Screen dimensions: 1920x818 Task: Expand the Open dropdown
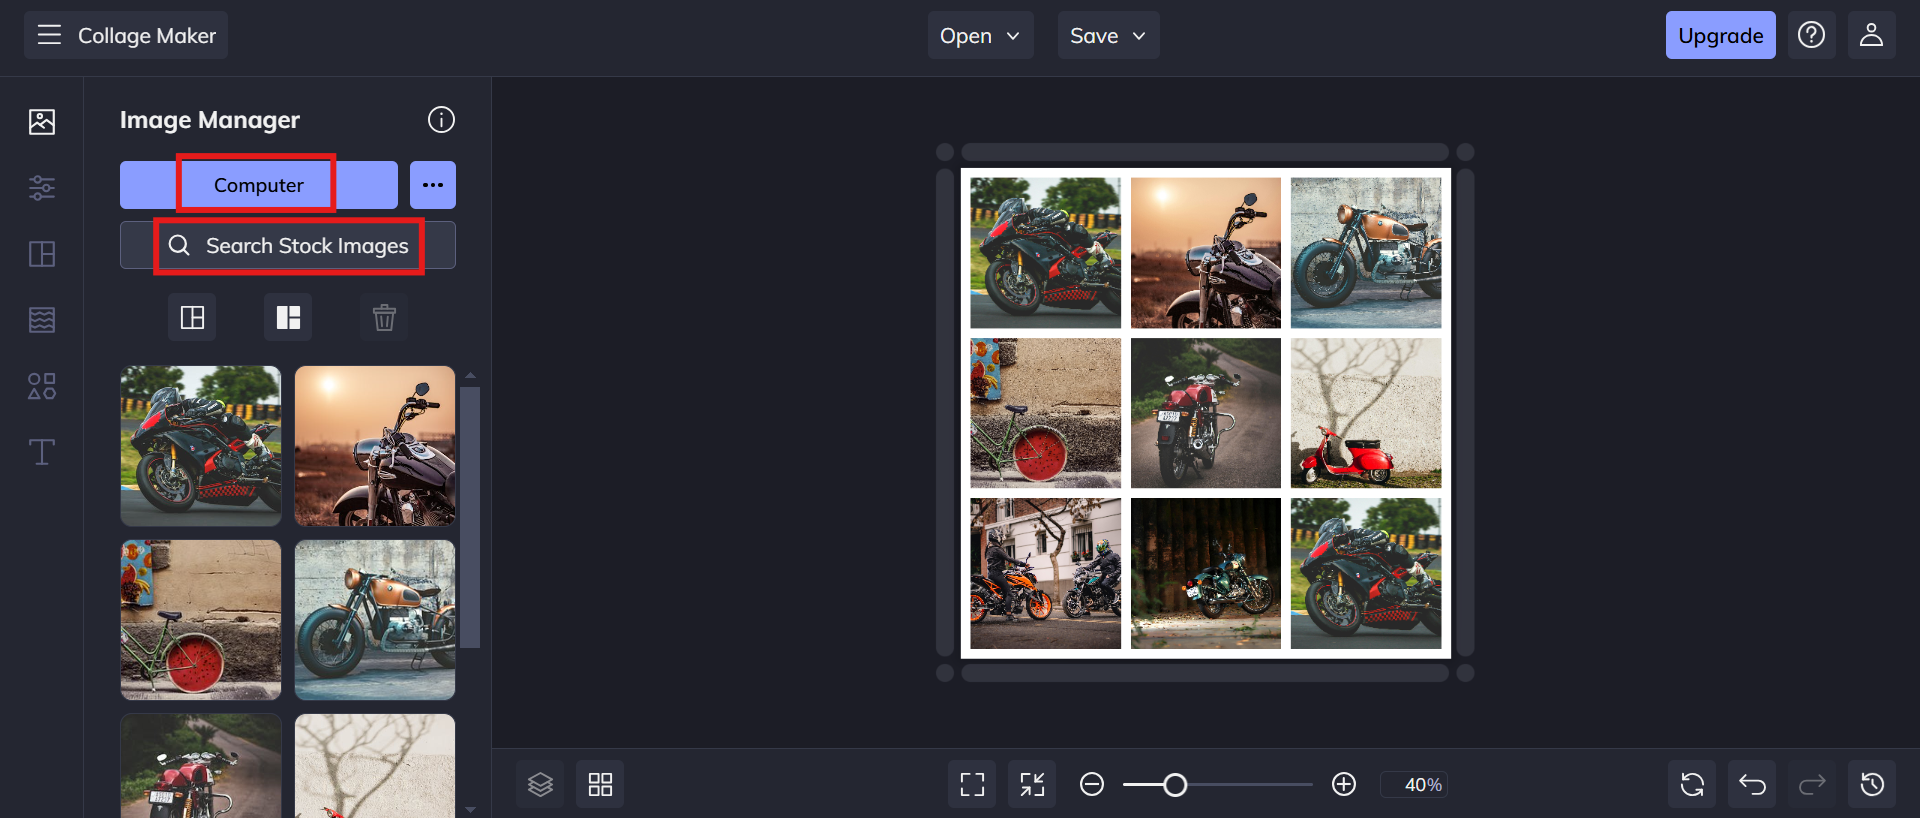(x=980, y=35)
